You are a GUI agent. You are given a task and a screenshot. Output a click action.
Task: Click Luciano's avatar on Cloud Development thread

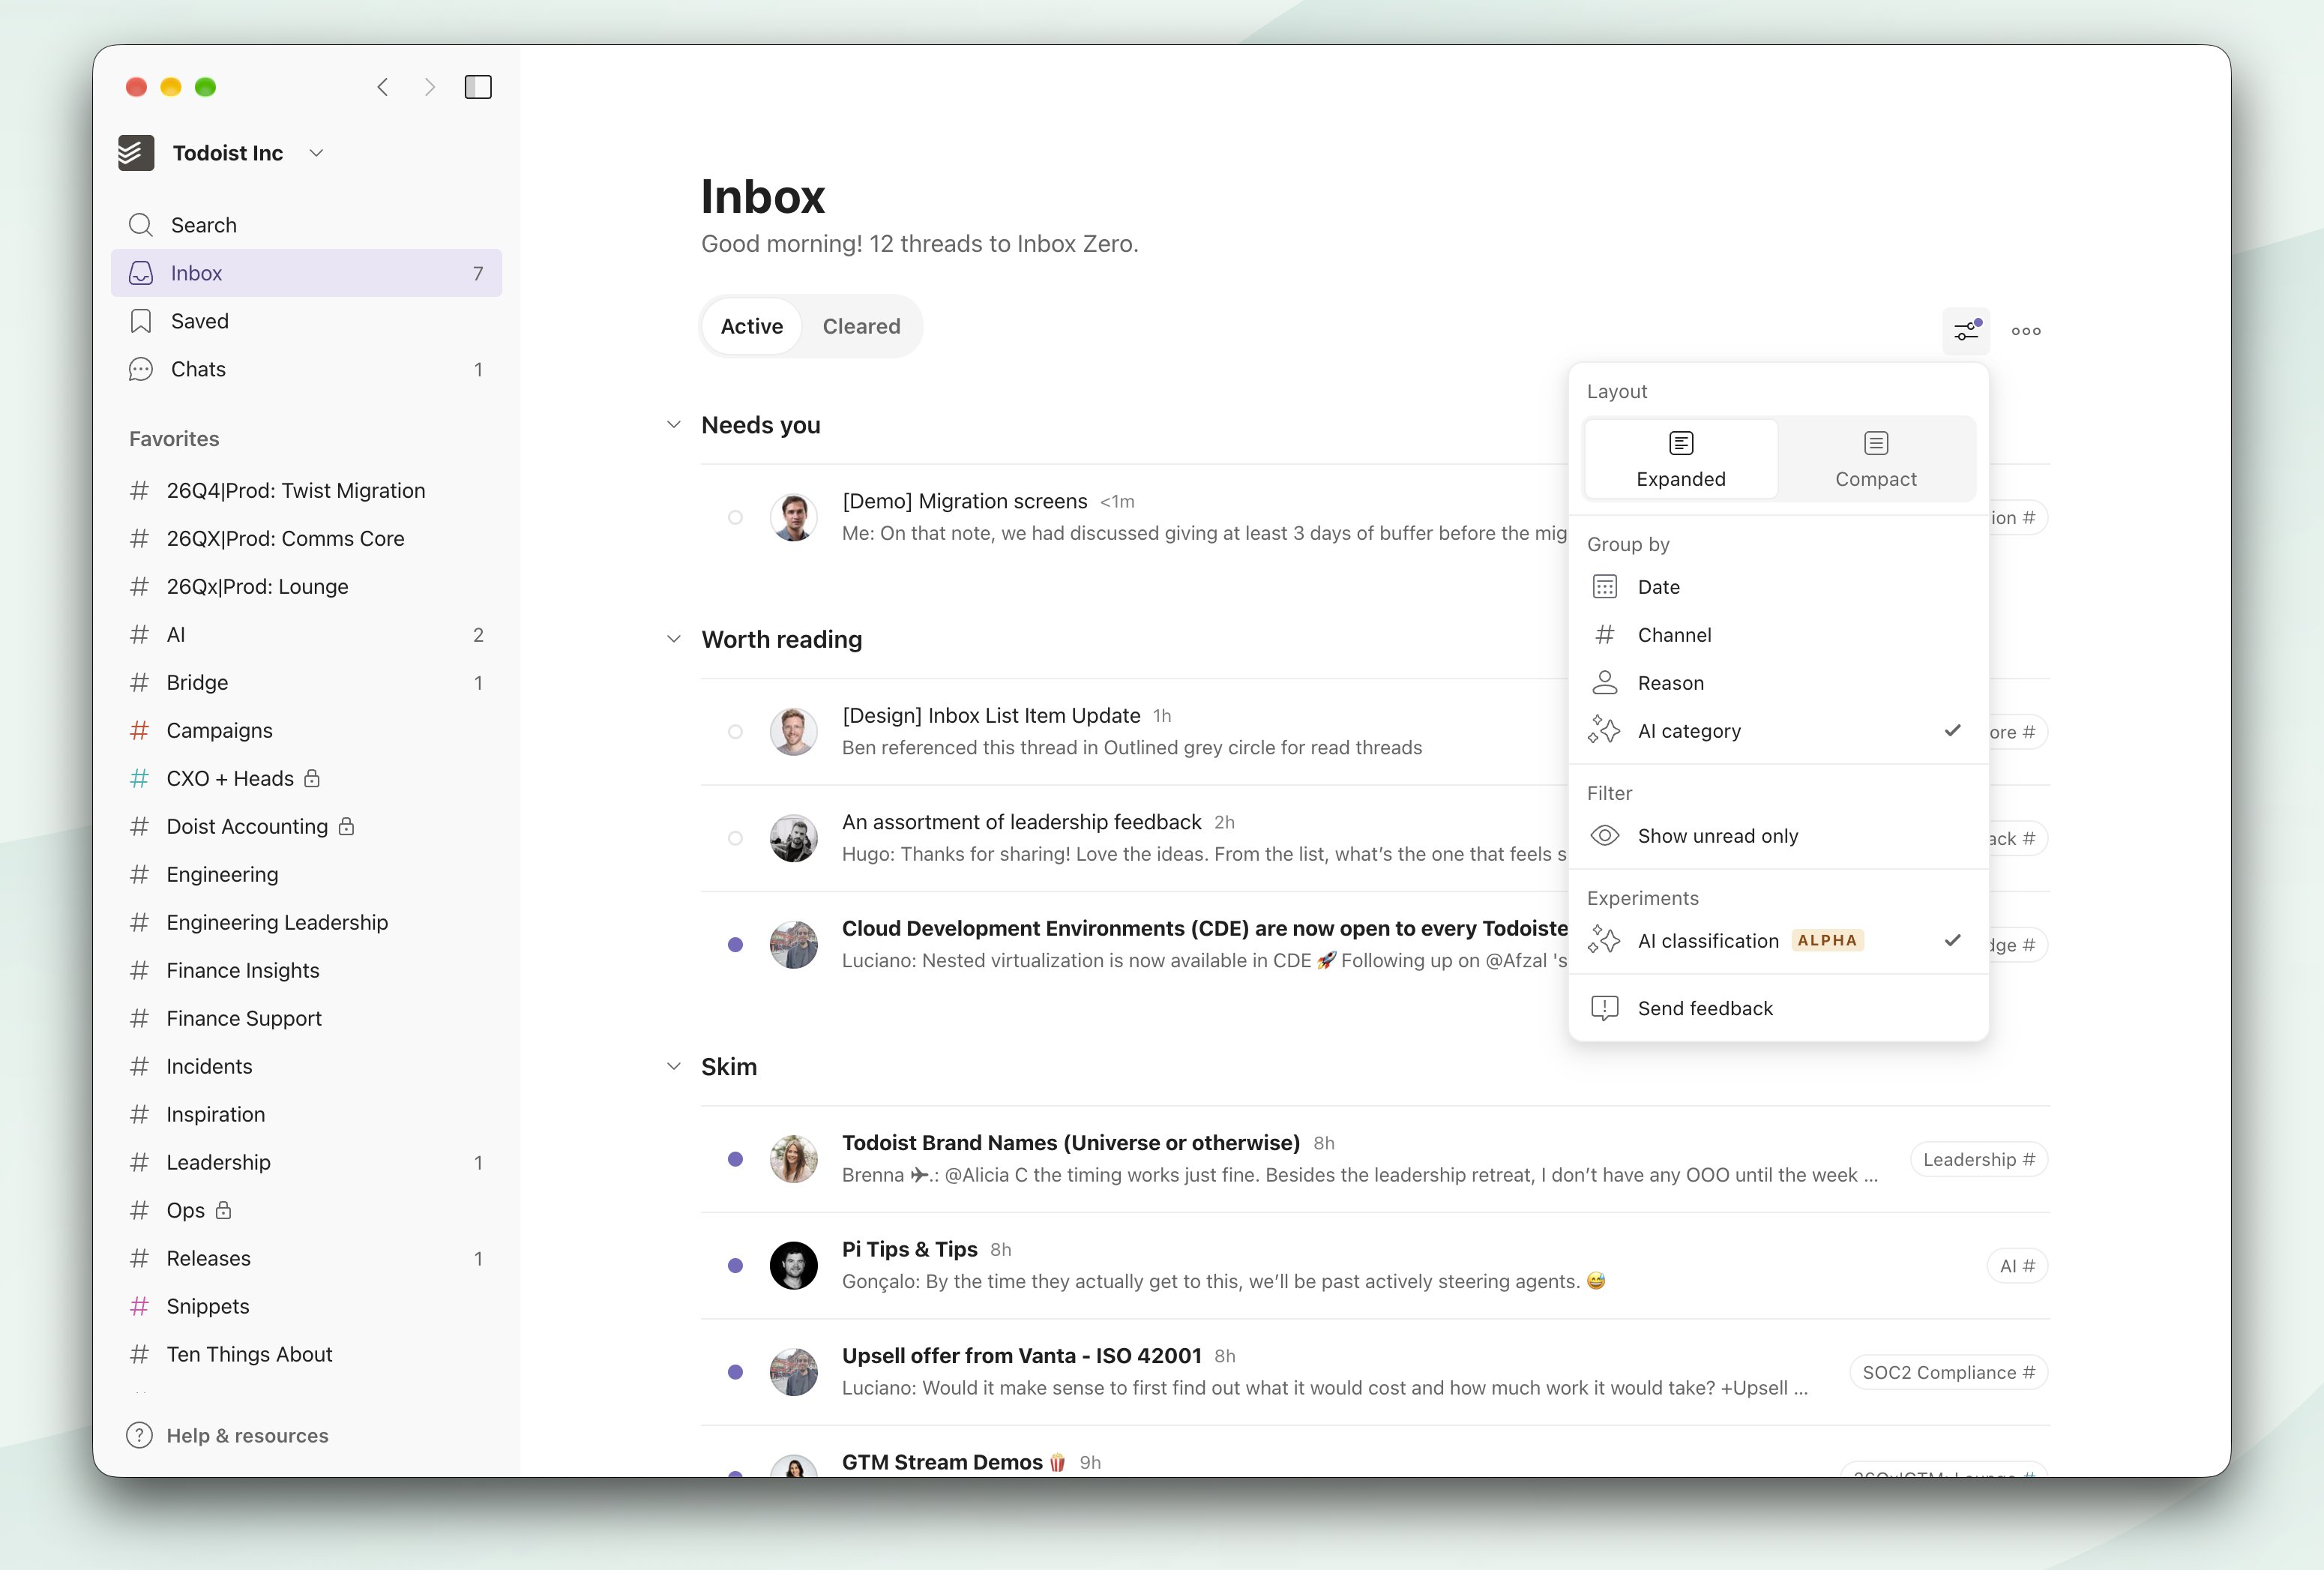pos(794,944)
